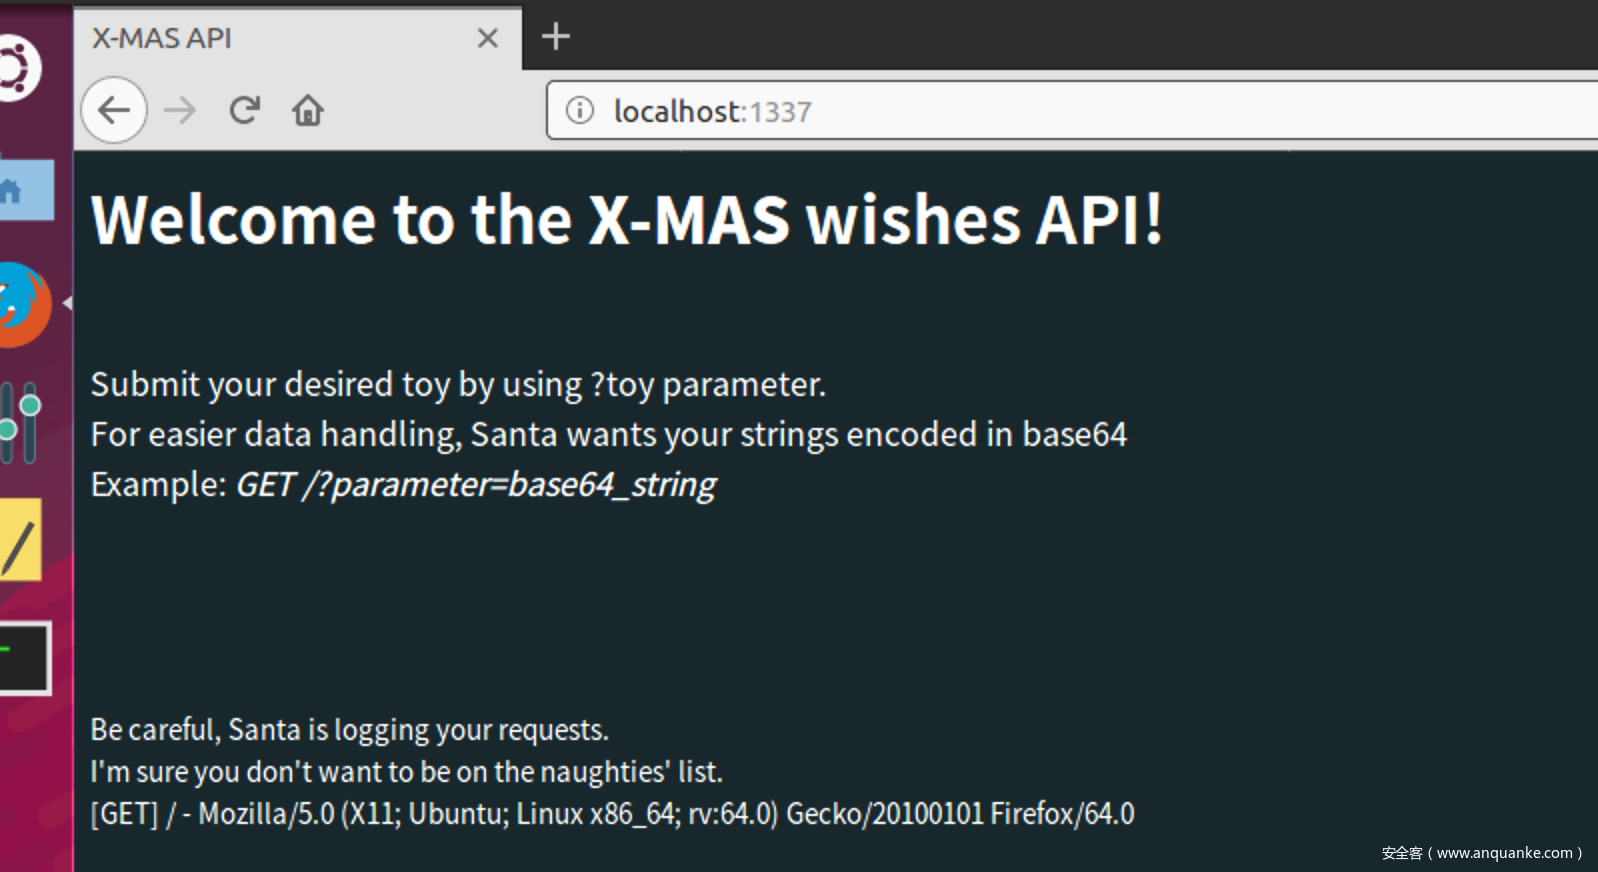Open the Terminal from the dock
The width and height of the screenshot is (1598, 872).
point(24,658)
